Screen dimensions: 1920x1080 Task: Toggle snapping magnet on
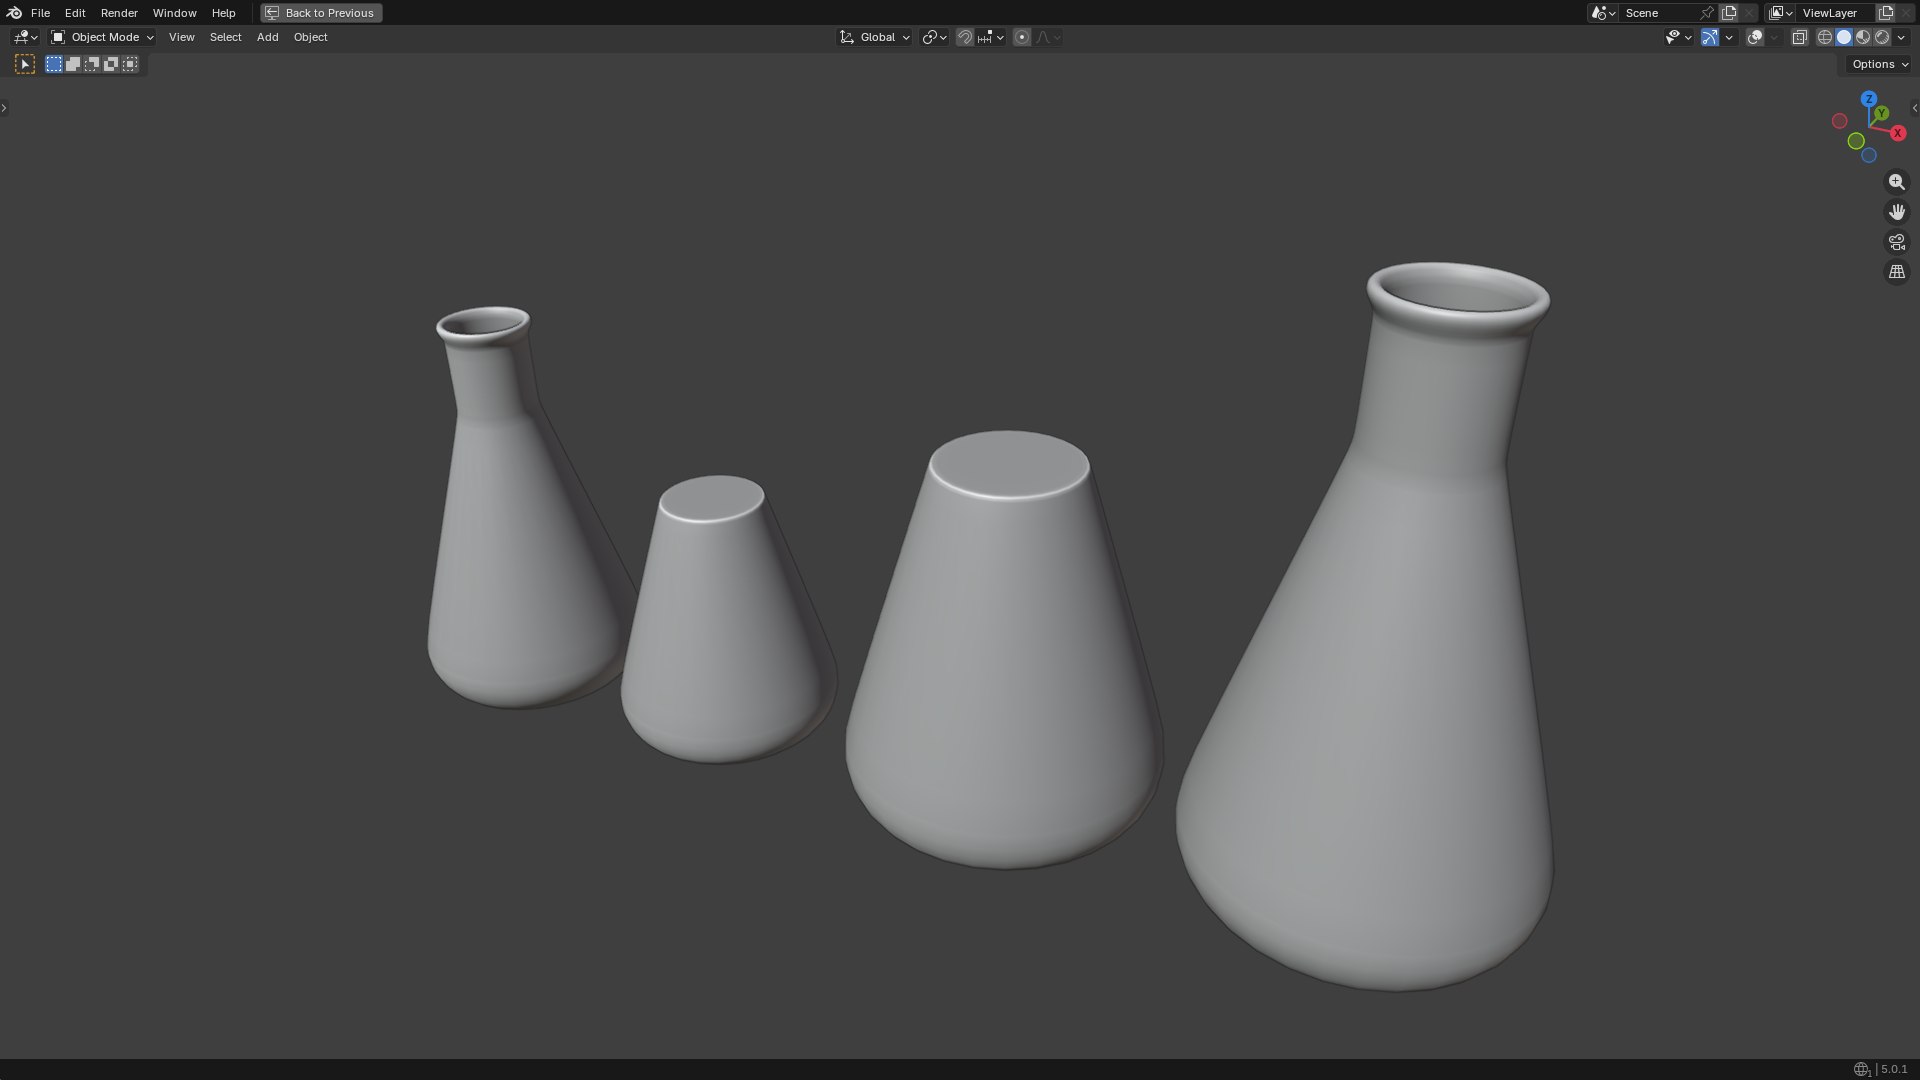point(964,37)
